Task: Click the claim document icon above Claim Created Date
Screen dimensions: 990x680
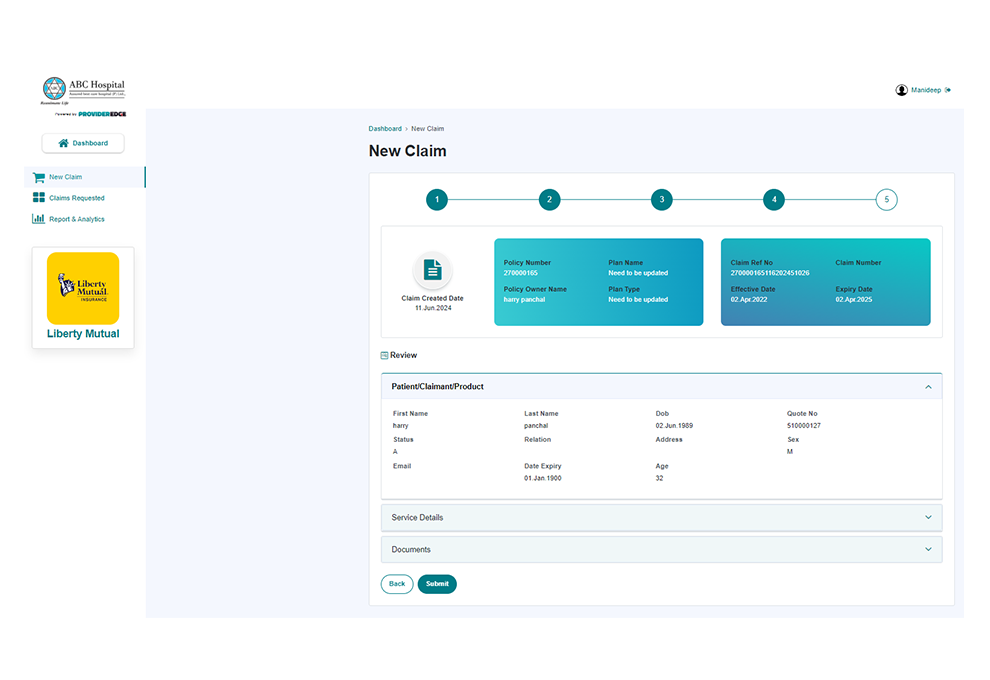Action: click(433, 268)
